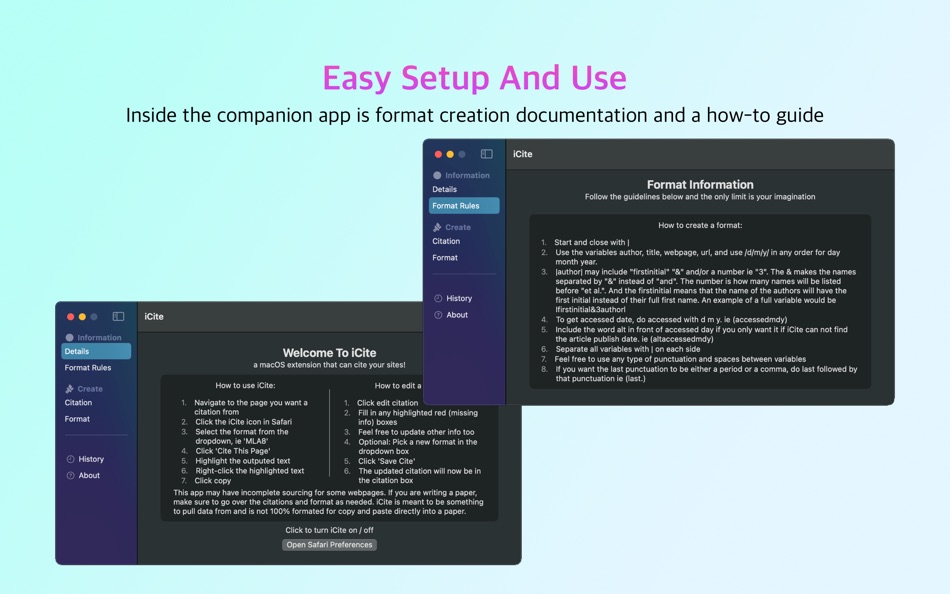Select Format Rules item in right window sidebar
This screenshot has width=950, height=594.
tap(464, 205)
